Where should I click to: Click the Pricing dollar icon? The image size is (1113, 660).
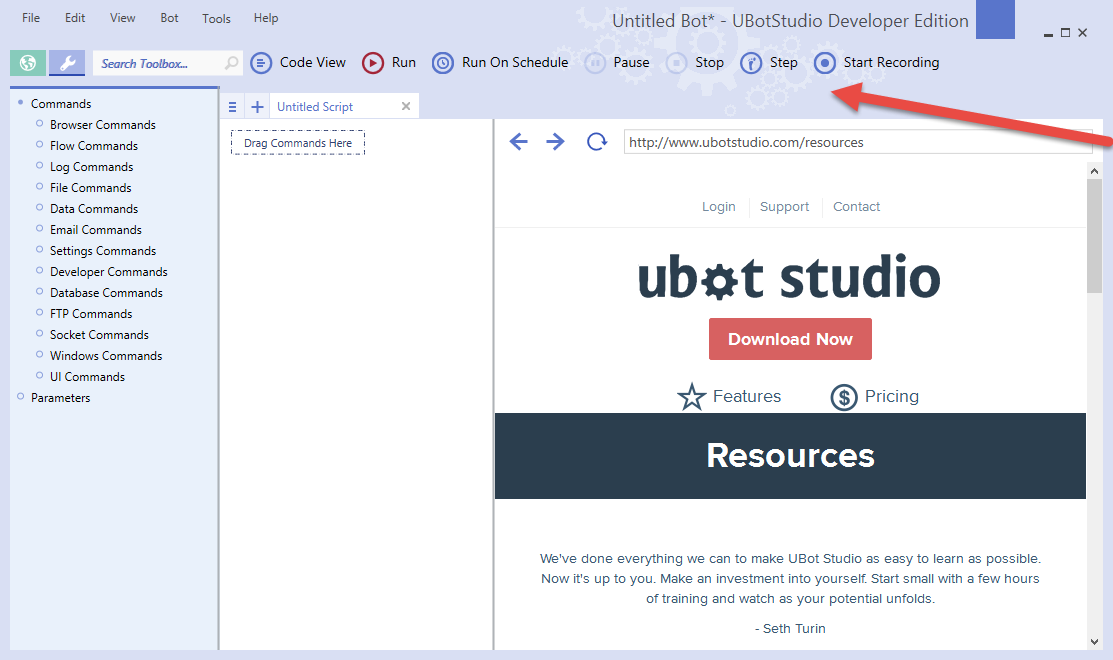844,397
